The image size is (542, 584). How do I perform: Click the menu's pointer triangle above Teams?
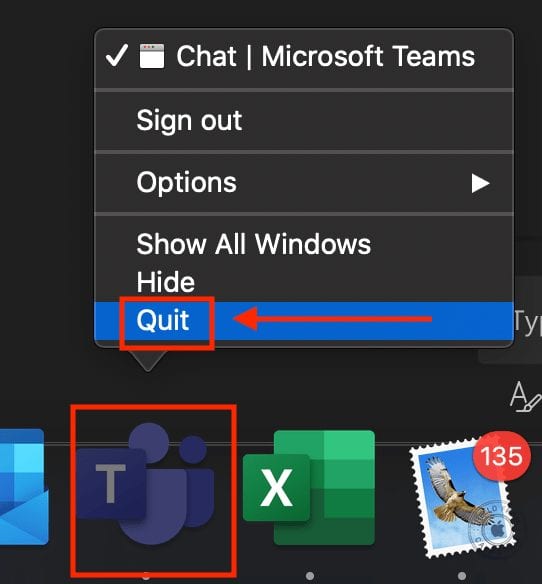pyautogui.click(x=148, y=361)
